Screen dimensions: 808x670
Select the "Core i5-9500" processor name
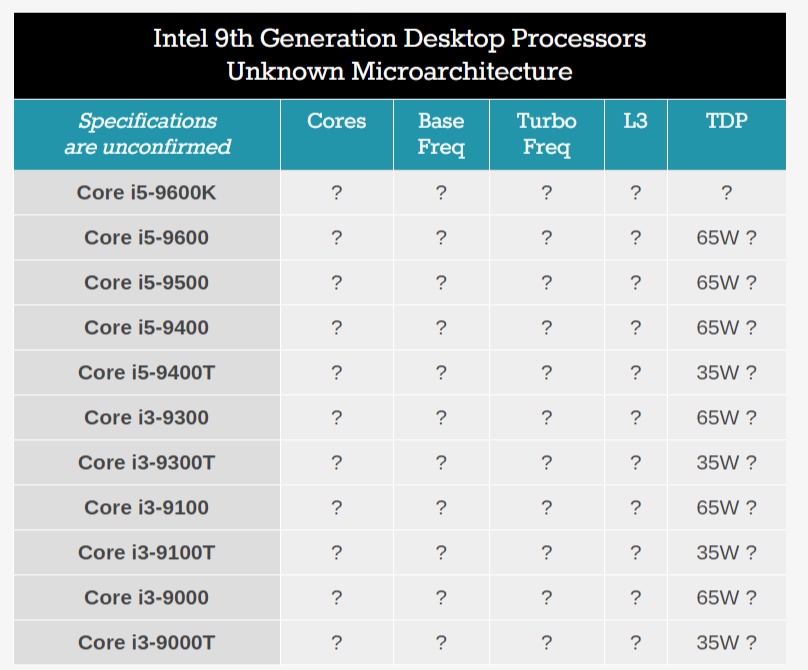point(146,282)
